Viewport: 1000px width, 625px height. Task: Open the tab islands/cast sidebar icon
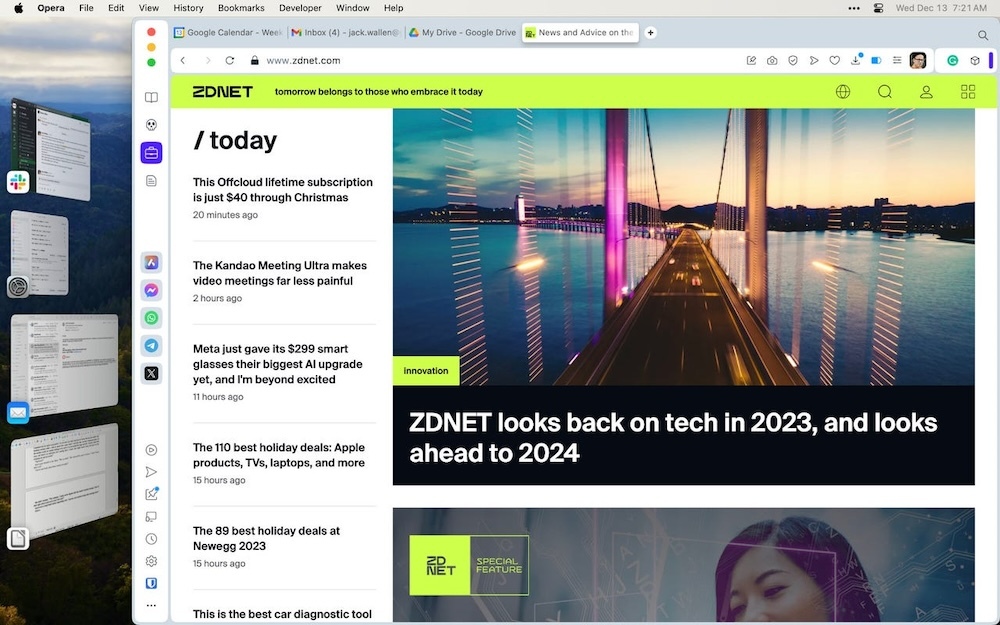pyautogui.click(x=151, y=517)
